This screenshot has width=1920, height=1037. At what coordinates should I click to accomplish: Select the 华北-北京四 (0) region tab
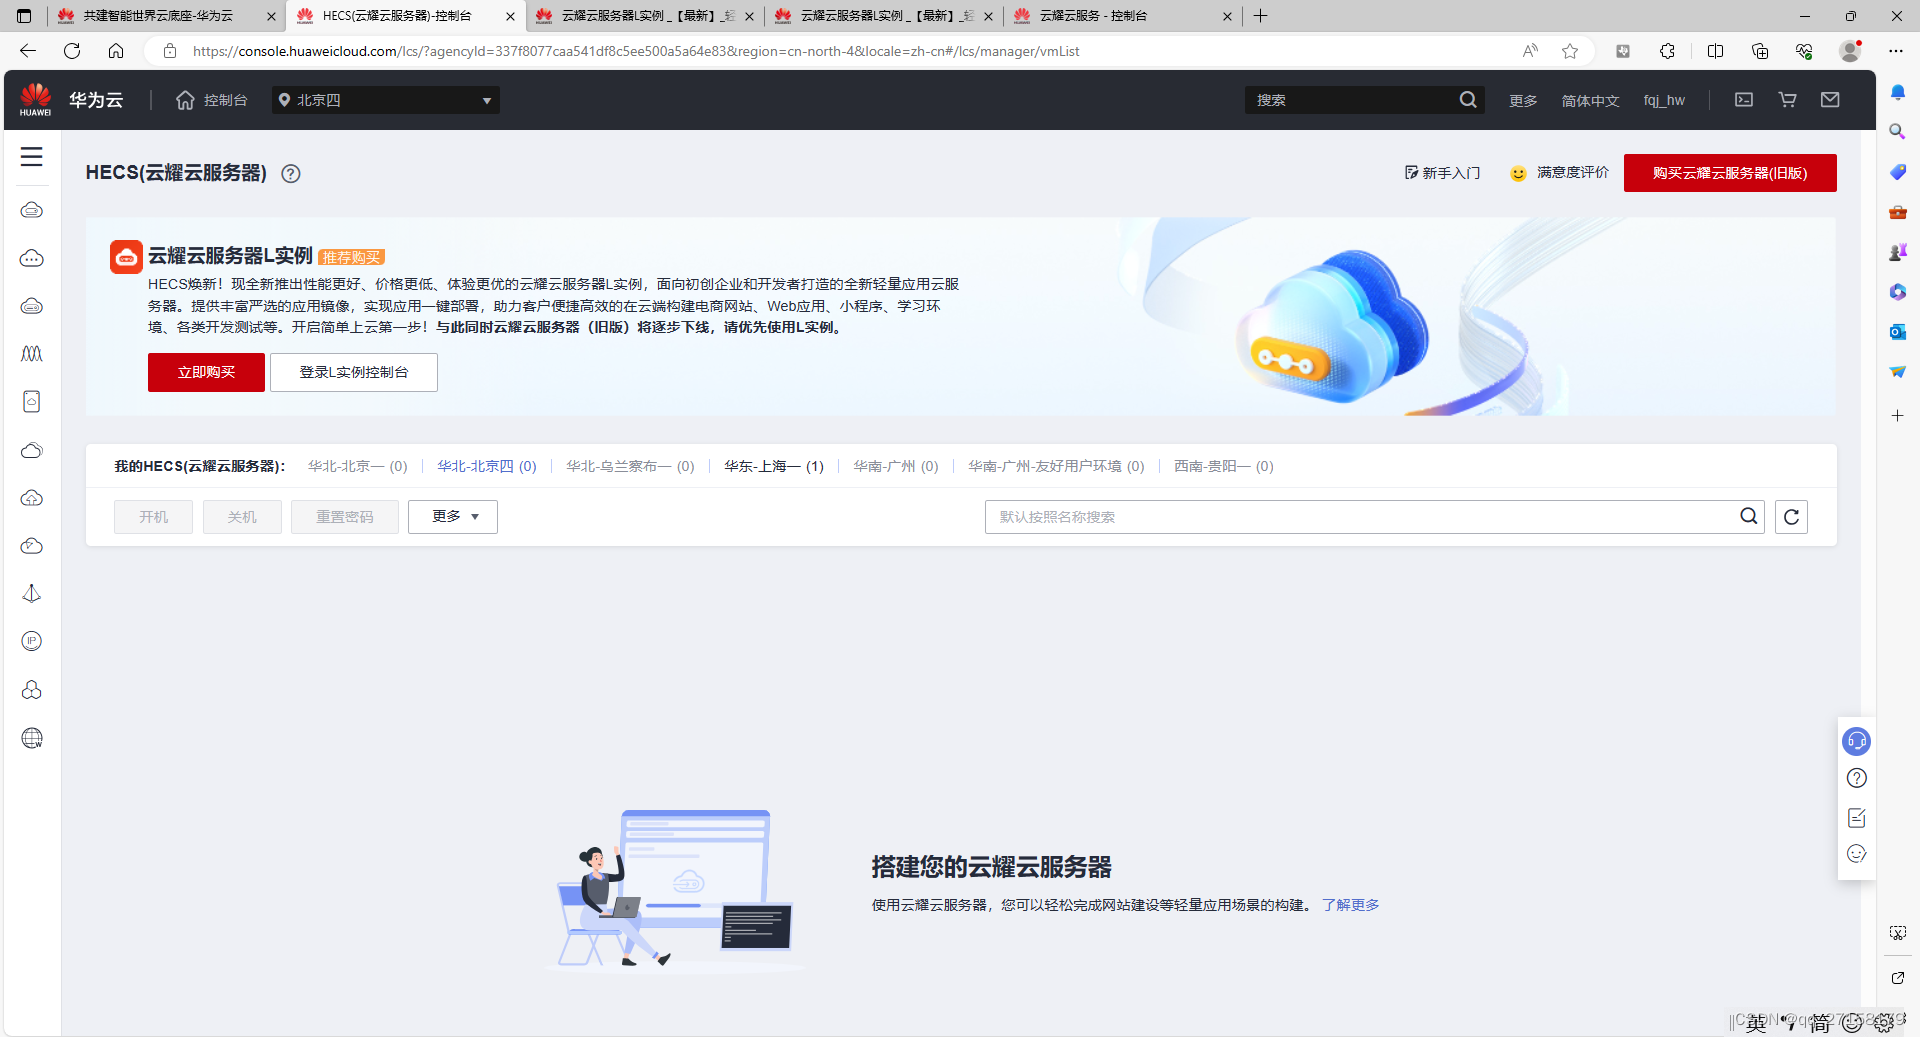tap(487, 466)
